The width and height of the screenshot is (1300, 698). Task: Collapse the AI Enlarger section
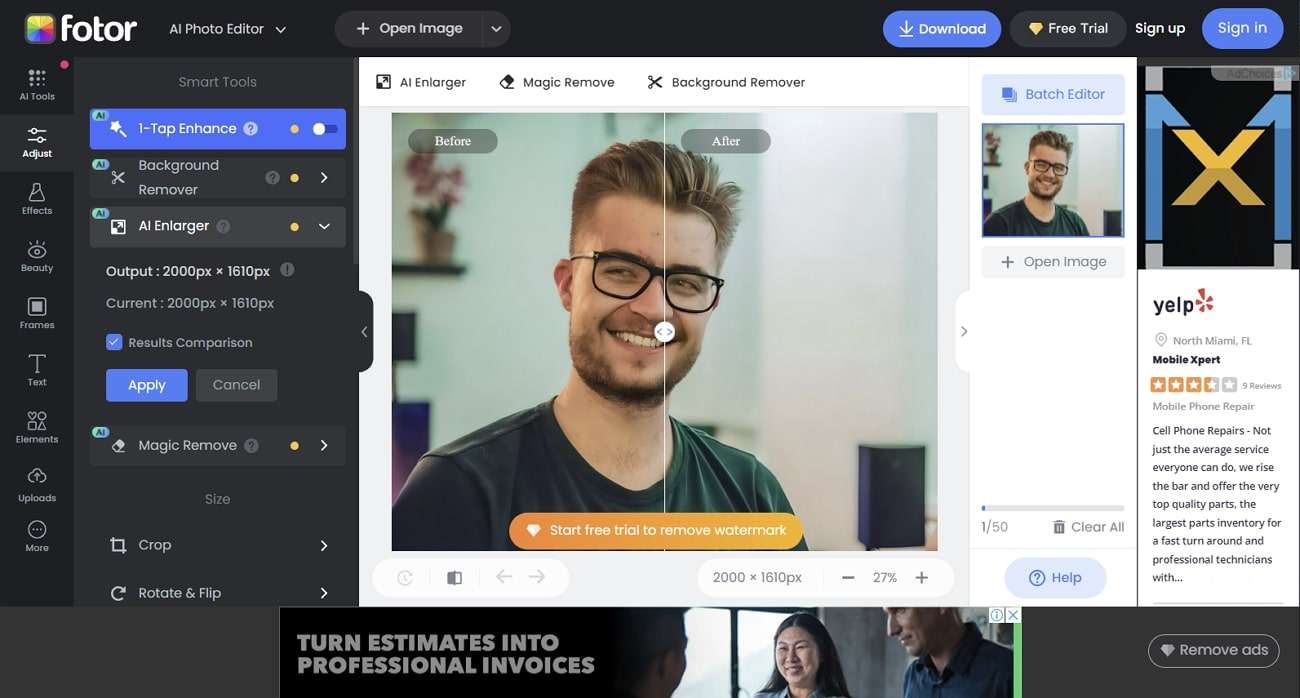tap(324, 227)
